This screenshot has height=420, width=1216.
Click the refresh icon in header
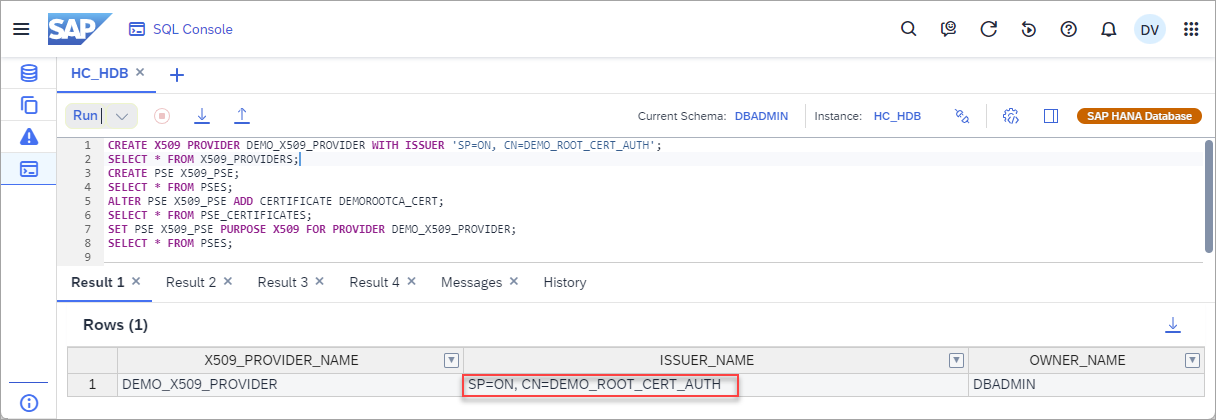[989, 29]
